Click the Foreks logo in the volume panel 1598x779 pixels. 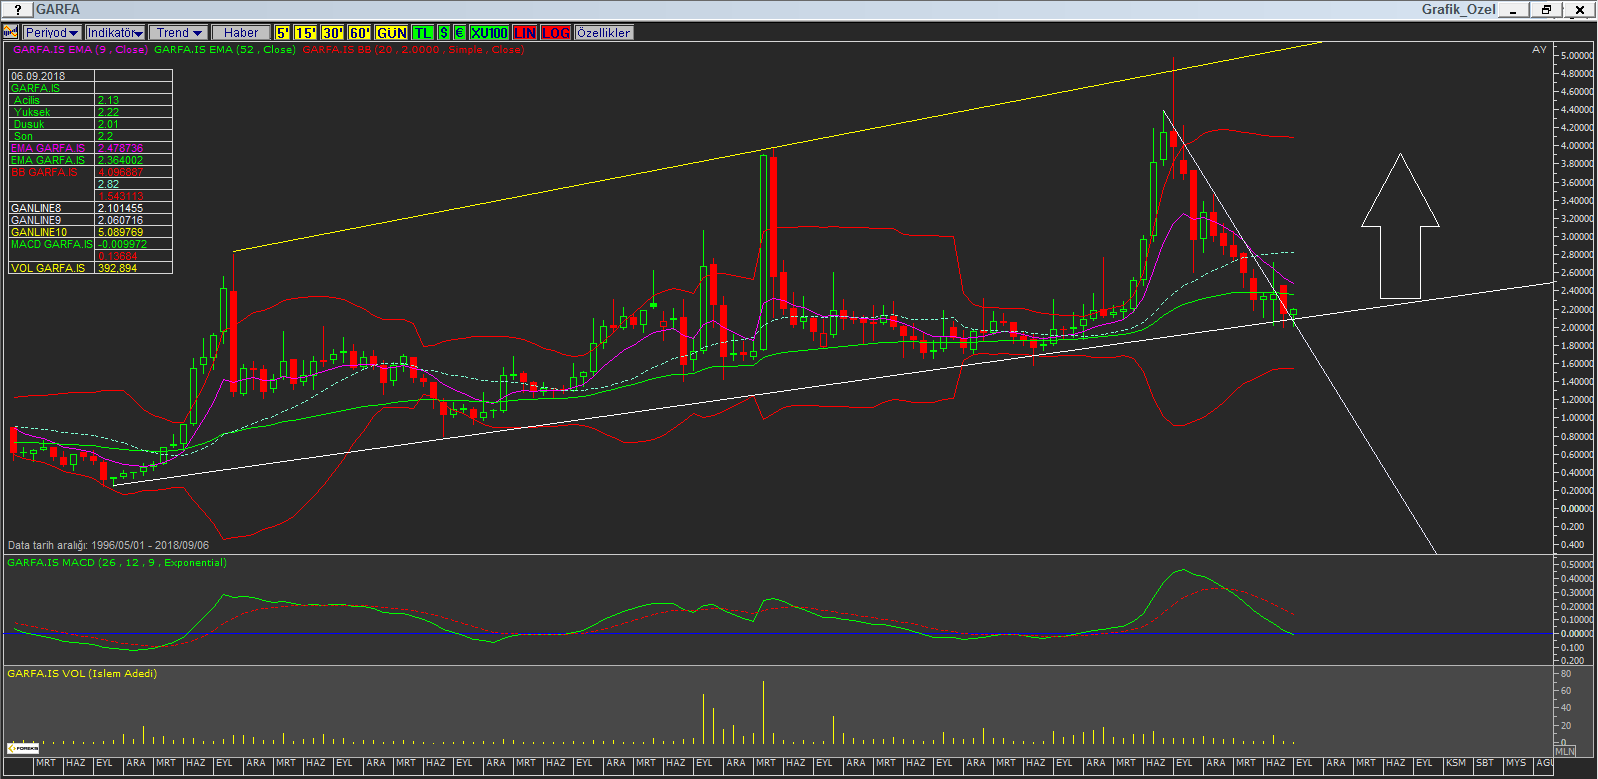(x=23, y=747)
